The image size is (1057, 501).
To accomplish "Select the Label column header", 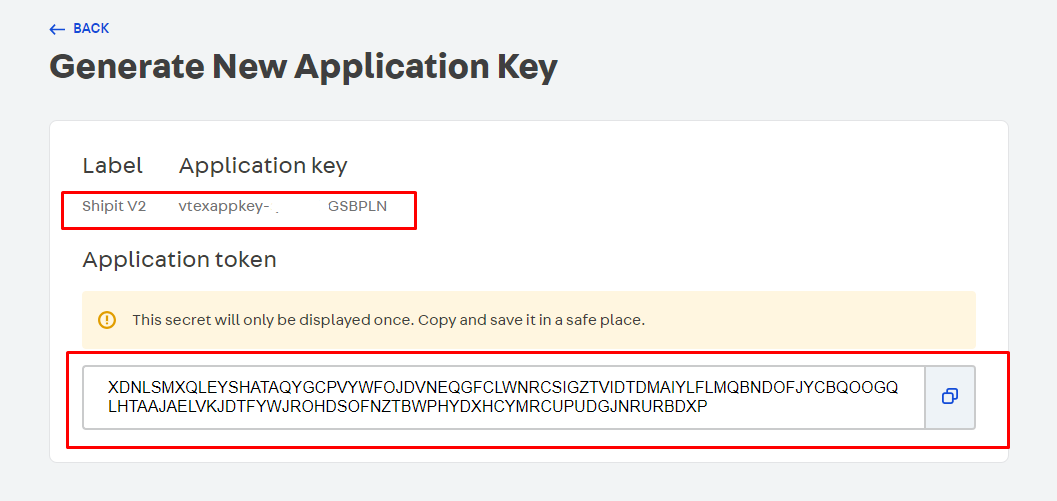I will (113, 165).
